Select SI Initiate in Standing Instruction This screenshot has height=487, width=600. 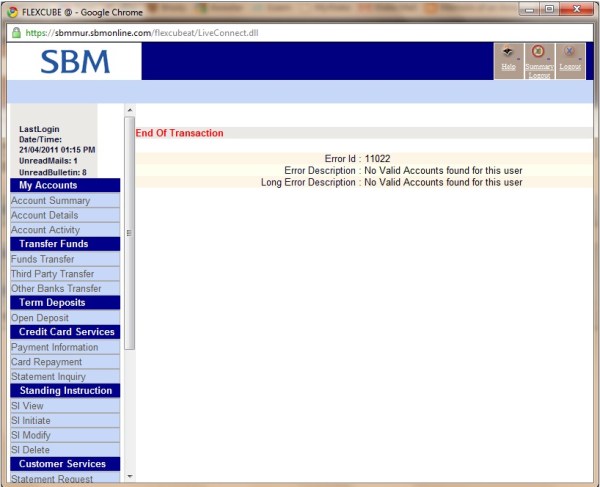coord(30,421)
